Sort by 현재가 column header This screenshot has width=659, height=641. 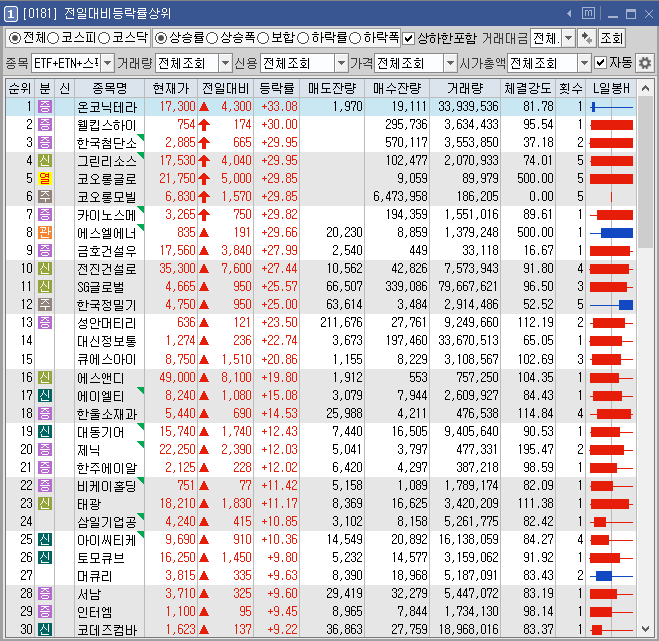[x=171, y=88]
